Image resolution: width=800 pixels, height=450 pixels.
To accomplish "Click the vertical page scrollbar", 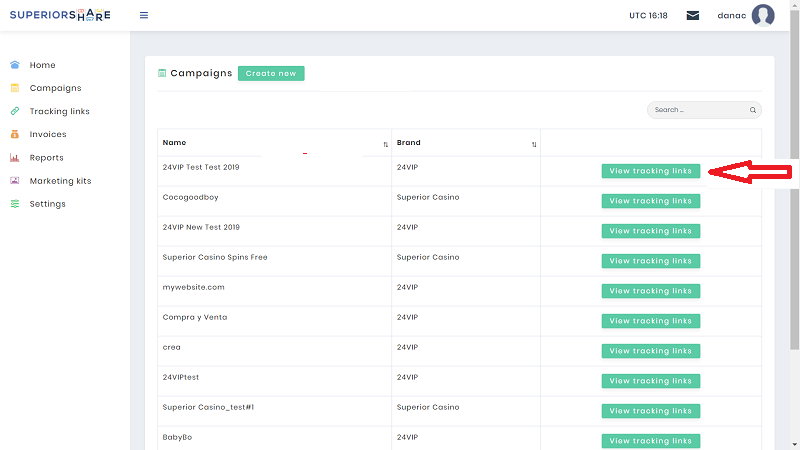I will [x=794, y=179].
